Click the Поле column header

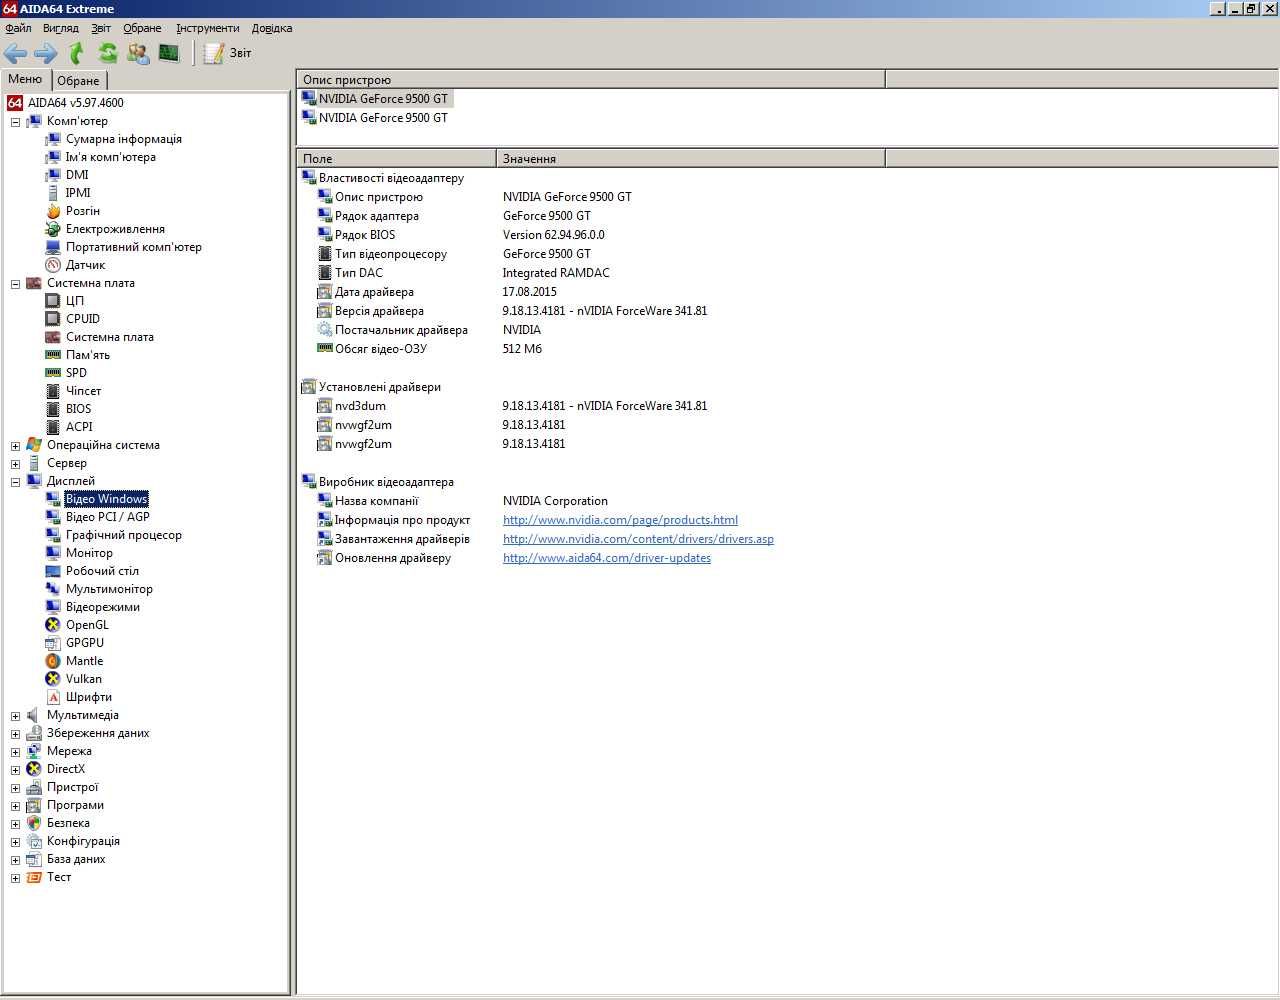(397, 158)
